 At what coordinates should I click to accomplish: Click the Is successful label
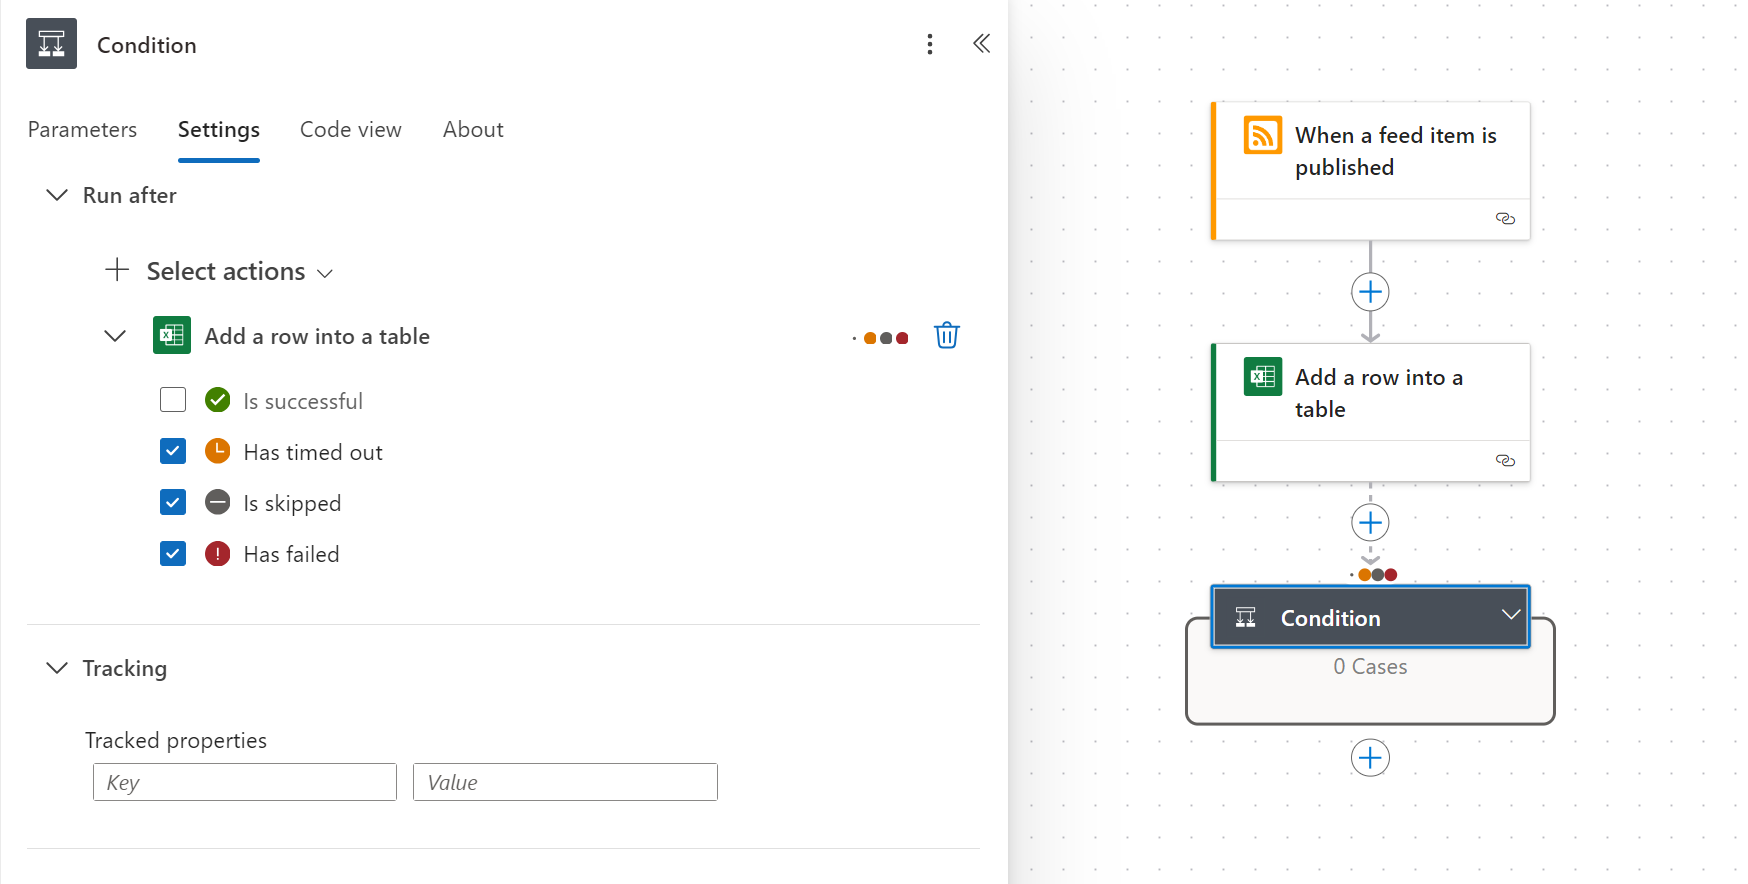coord(303,401)
